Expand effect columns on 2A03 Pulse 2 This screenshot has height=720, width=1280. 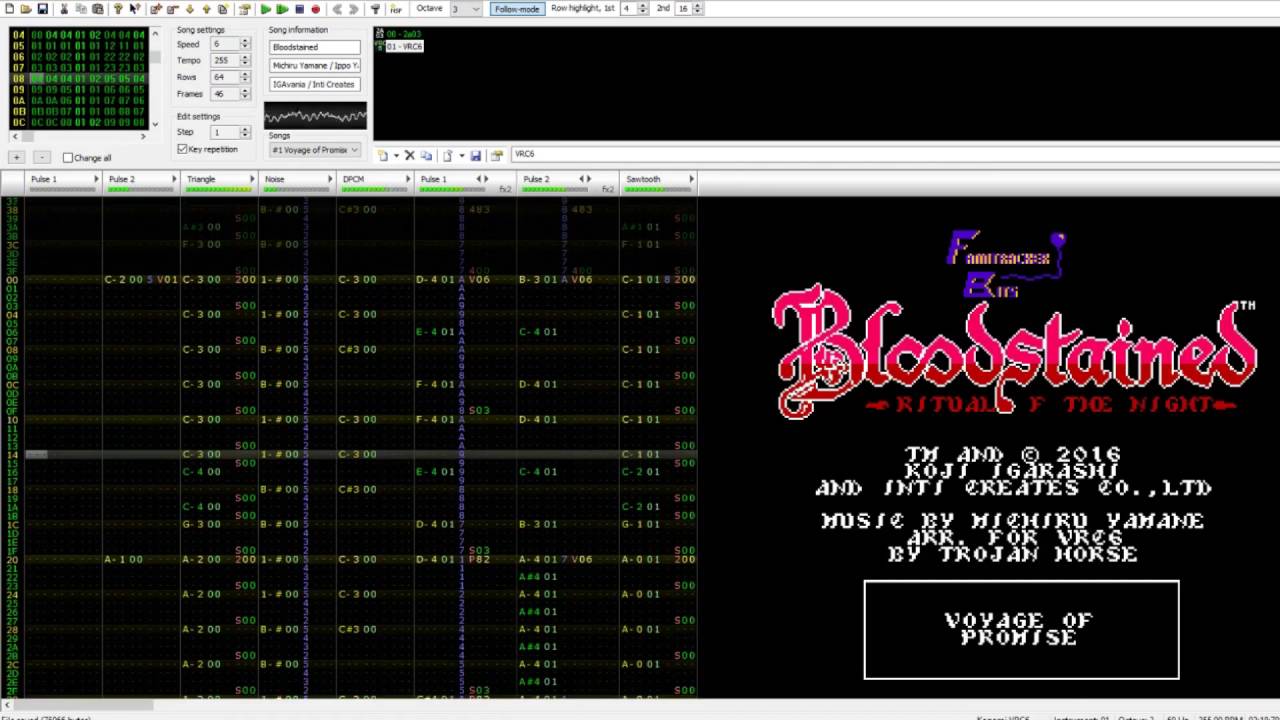[x=175, y=179]
